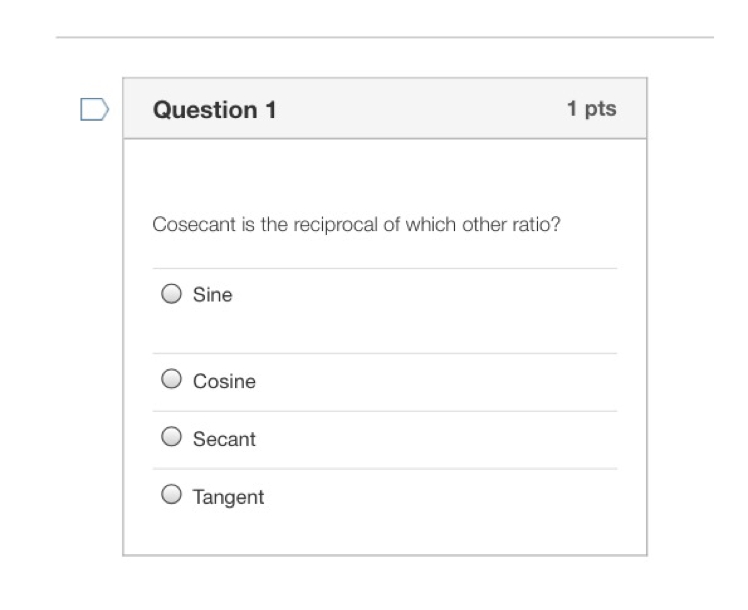Click the Secant answer label text
748x610 pixels.
click(224, 439)
